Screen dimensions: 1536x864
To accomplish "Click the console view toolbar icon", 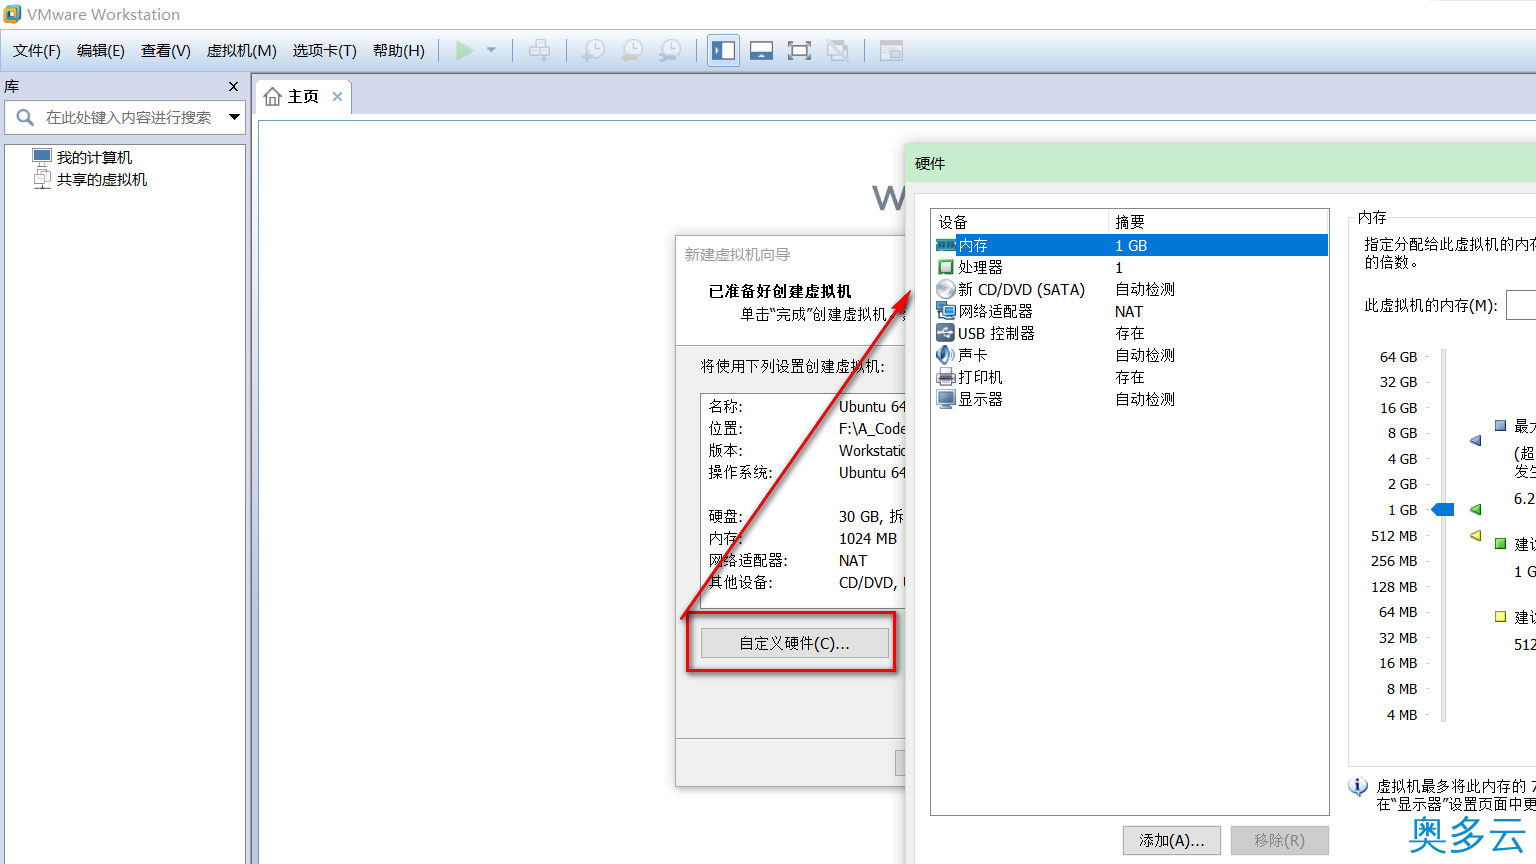I will [891, 50].
